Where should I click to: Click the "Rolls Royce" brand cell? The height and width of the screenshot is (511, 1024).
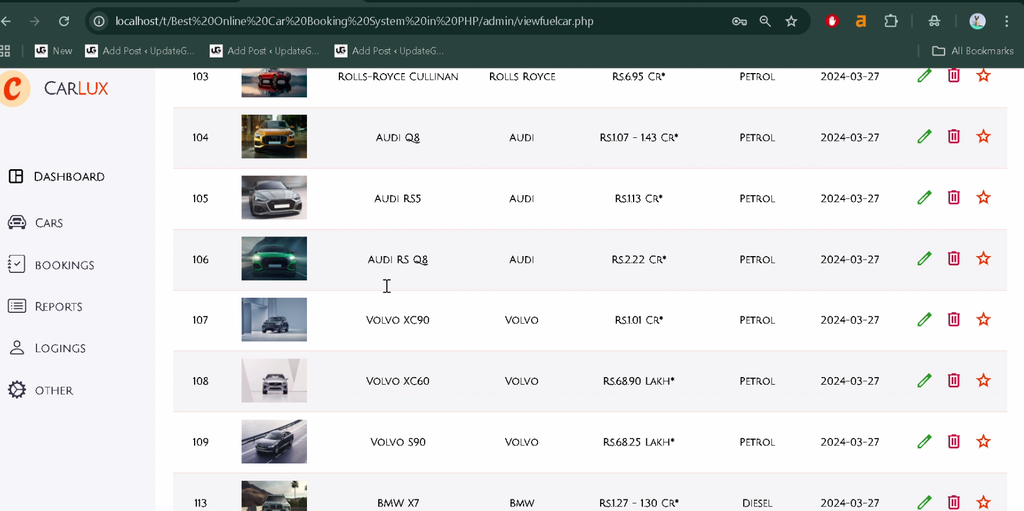[x=522, y=76]
